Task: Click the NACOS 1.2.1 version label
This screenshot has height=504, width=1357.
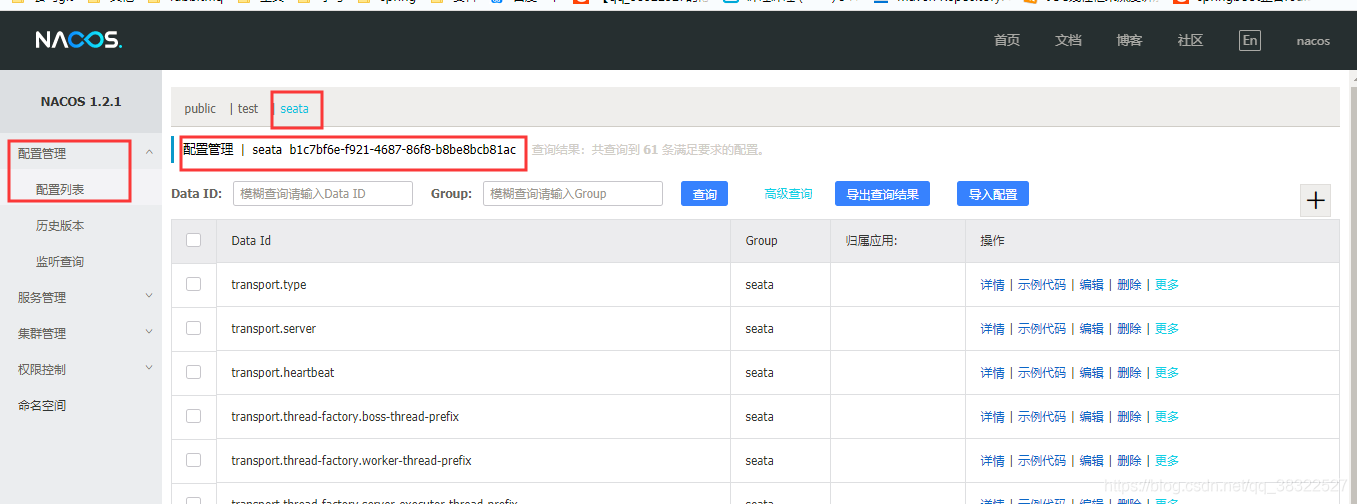Action: pyautogui.click(x=81, y=102)
